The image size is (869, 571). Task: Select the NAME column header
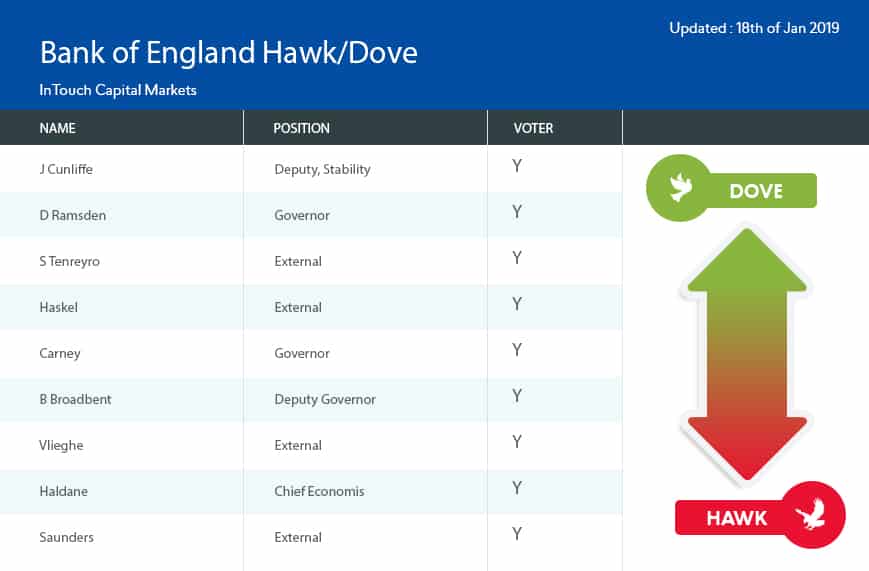click(x=58, y=128)
